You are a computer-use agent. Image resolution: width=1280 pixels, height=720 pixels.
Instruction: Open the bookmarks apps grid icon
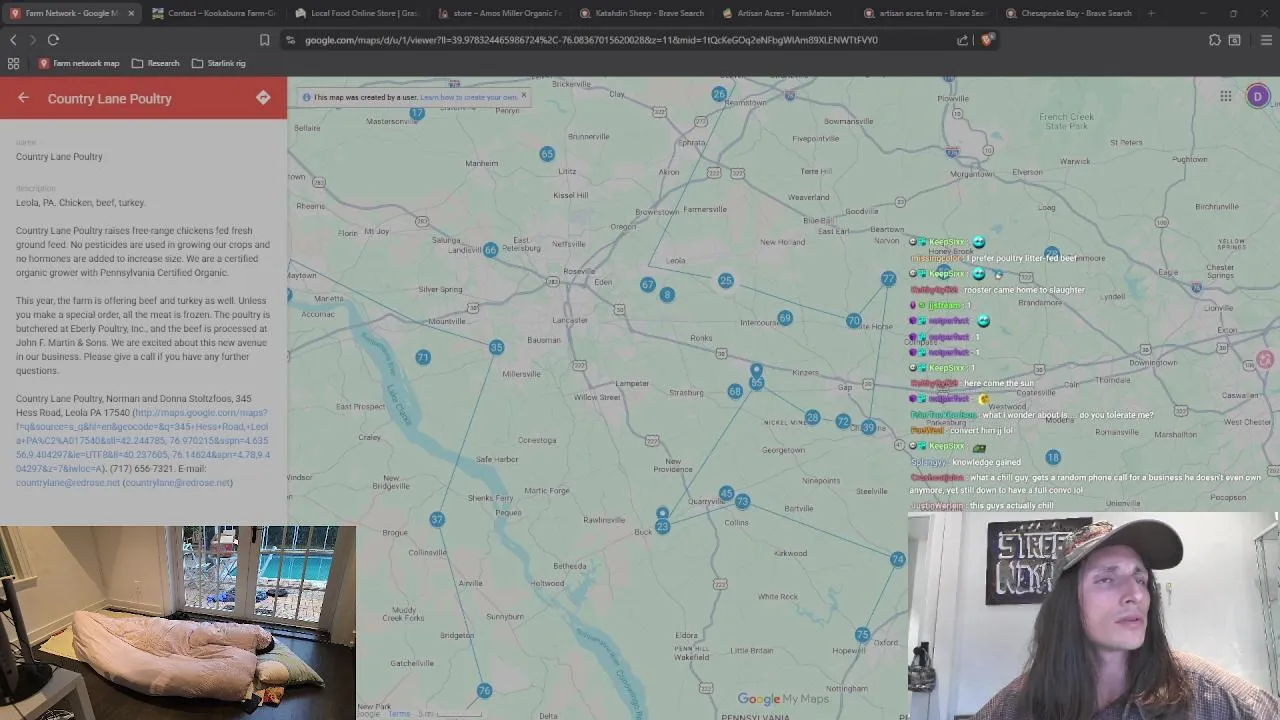(13, 63)
